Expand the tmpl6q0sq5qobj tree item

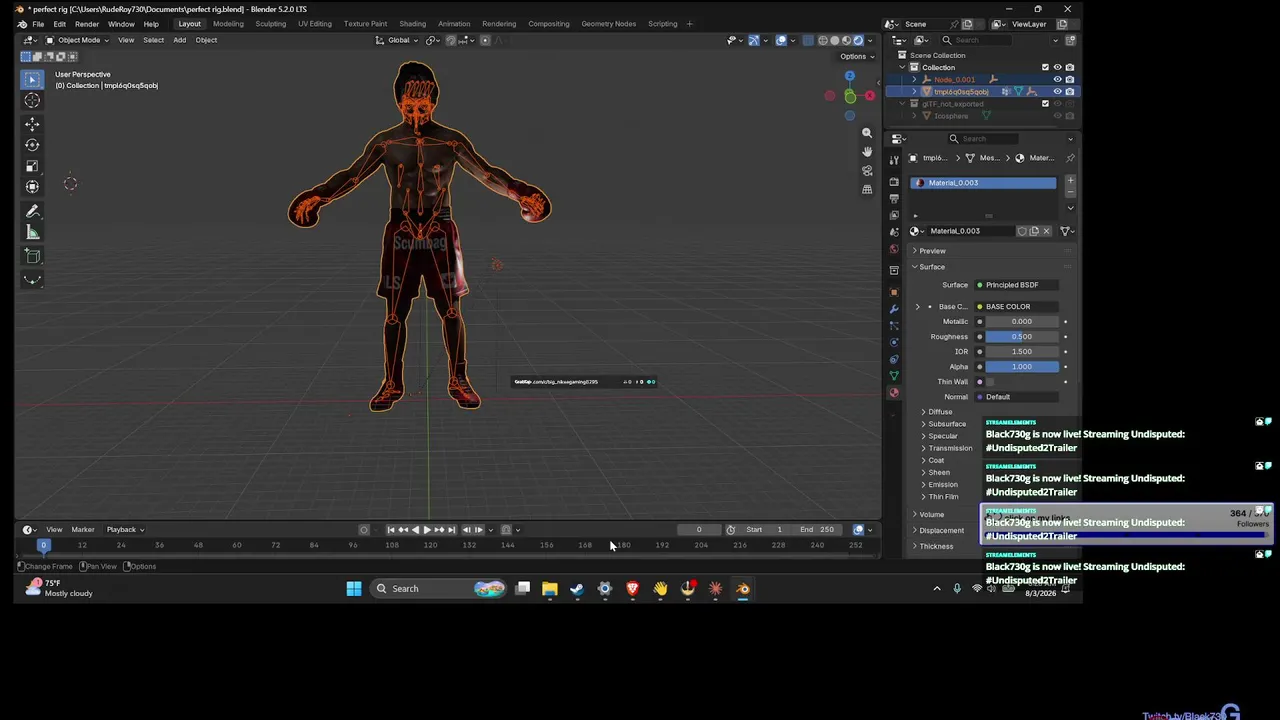point(914,91)
